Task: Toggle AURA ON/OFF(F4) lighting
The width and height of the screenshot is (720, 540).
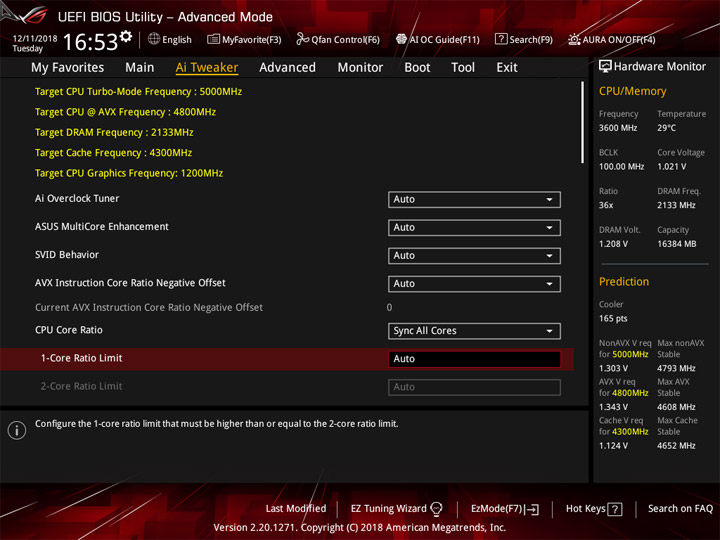Action: point(611,39)
